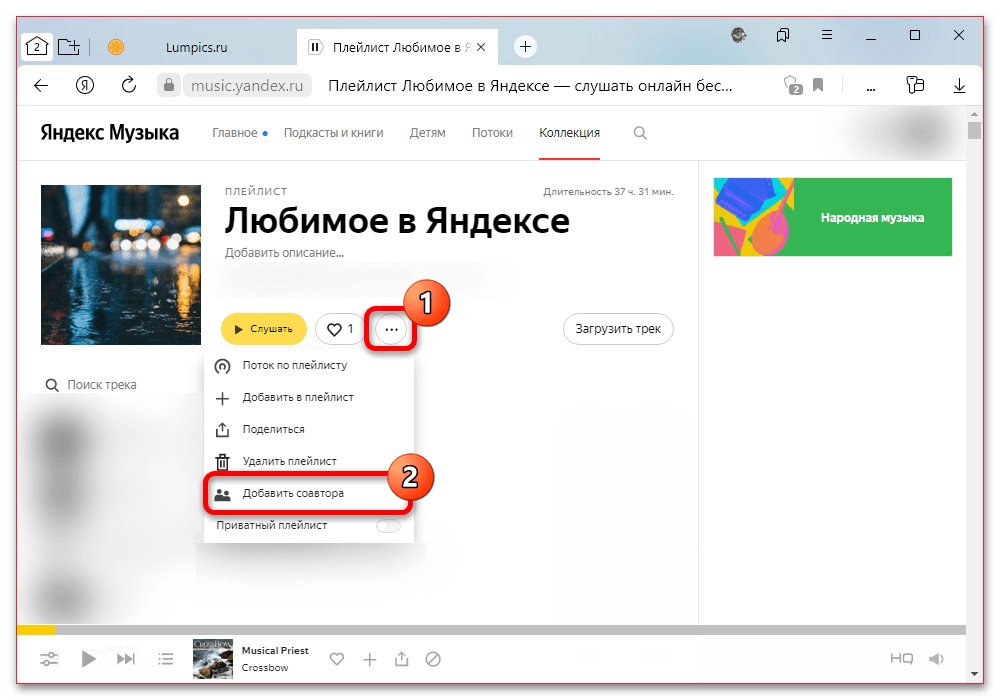The image size is (1000, 700).
Task: Like the current track in the player
Action: 337,659
